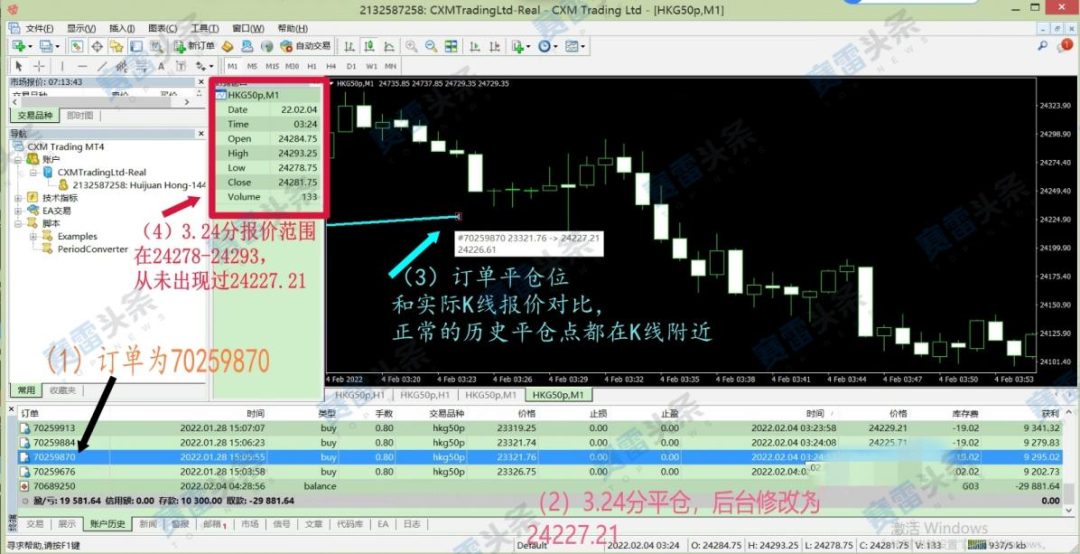Open the 显示(V) menu
Screen dimensions: 1080x554
(x=81, y=28)
